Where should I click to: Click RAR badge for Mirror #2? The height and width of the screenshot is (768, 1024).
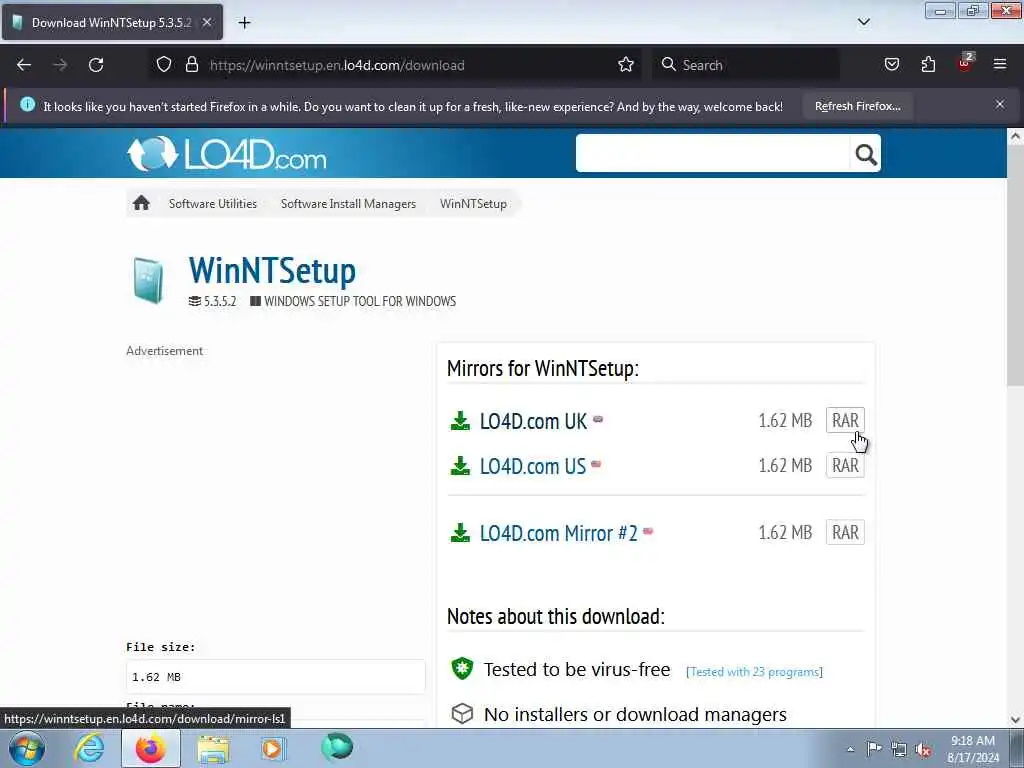845,532
